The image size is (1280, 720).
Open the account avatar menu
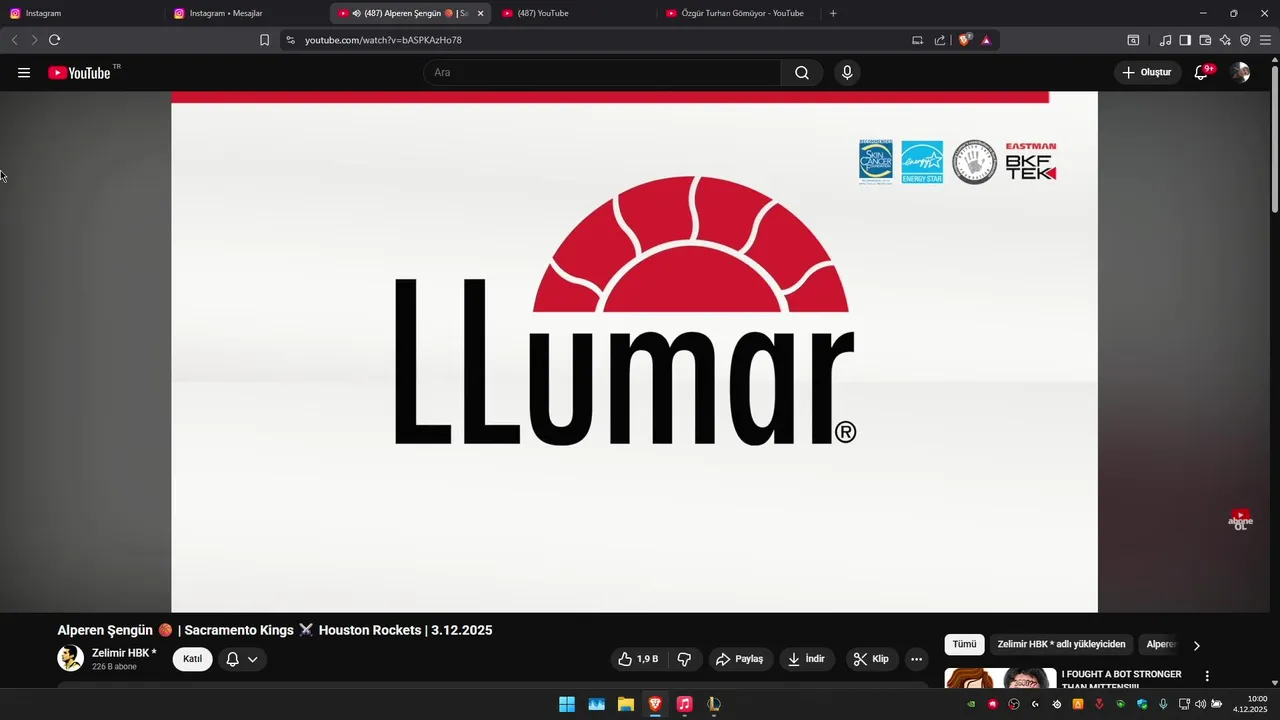(1240, 73)
